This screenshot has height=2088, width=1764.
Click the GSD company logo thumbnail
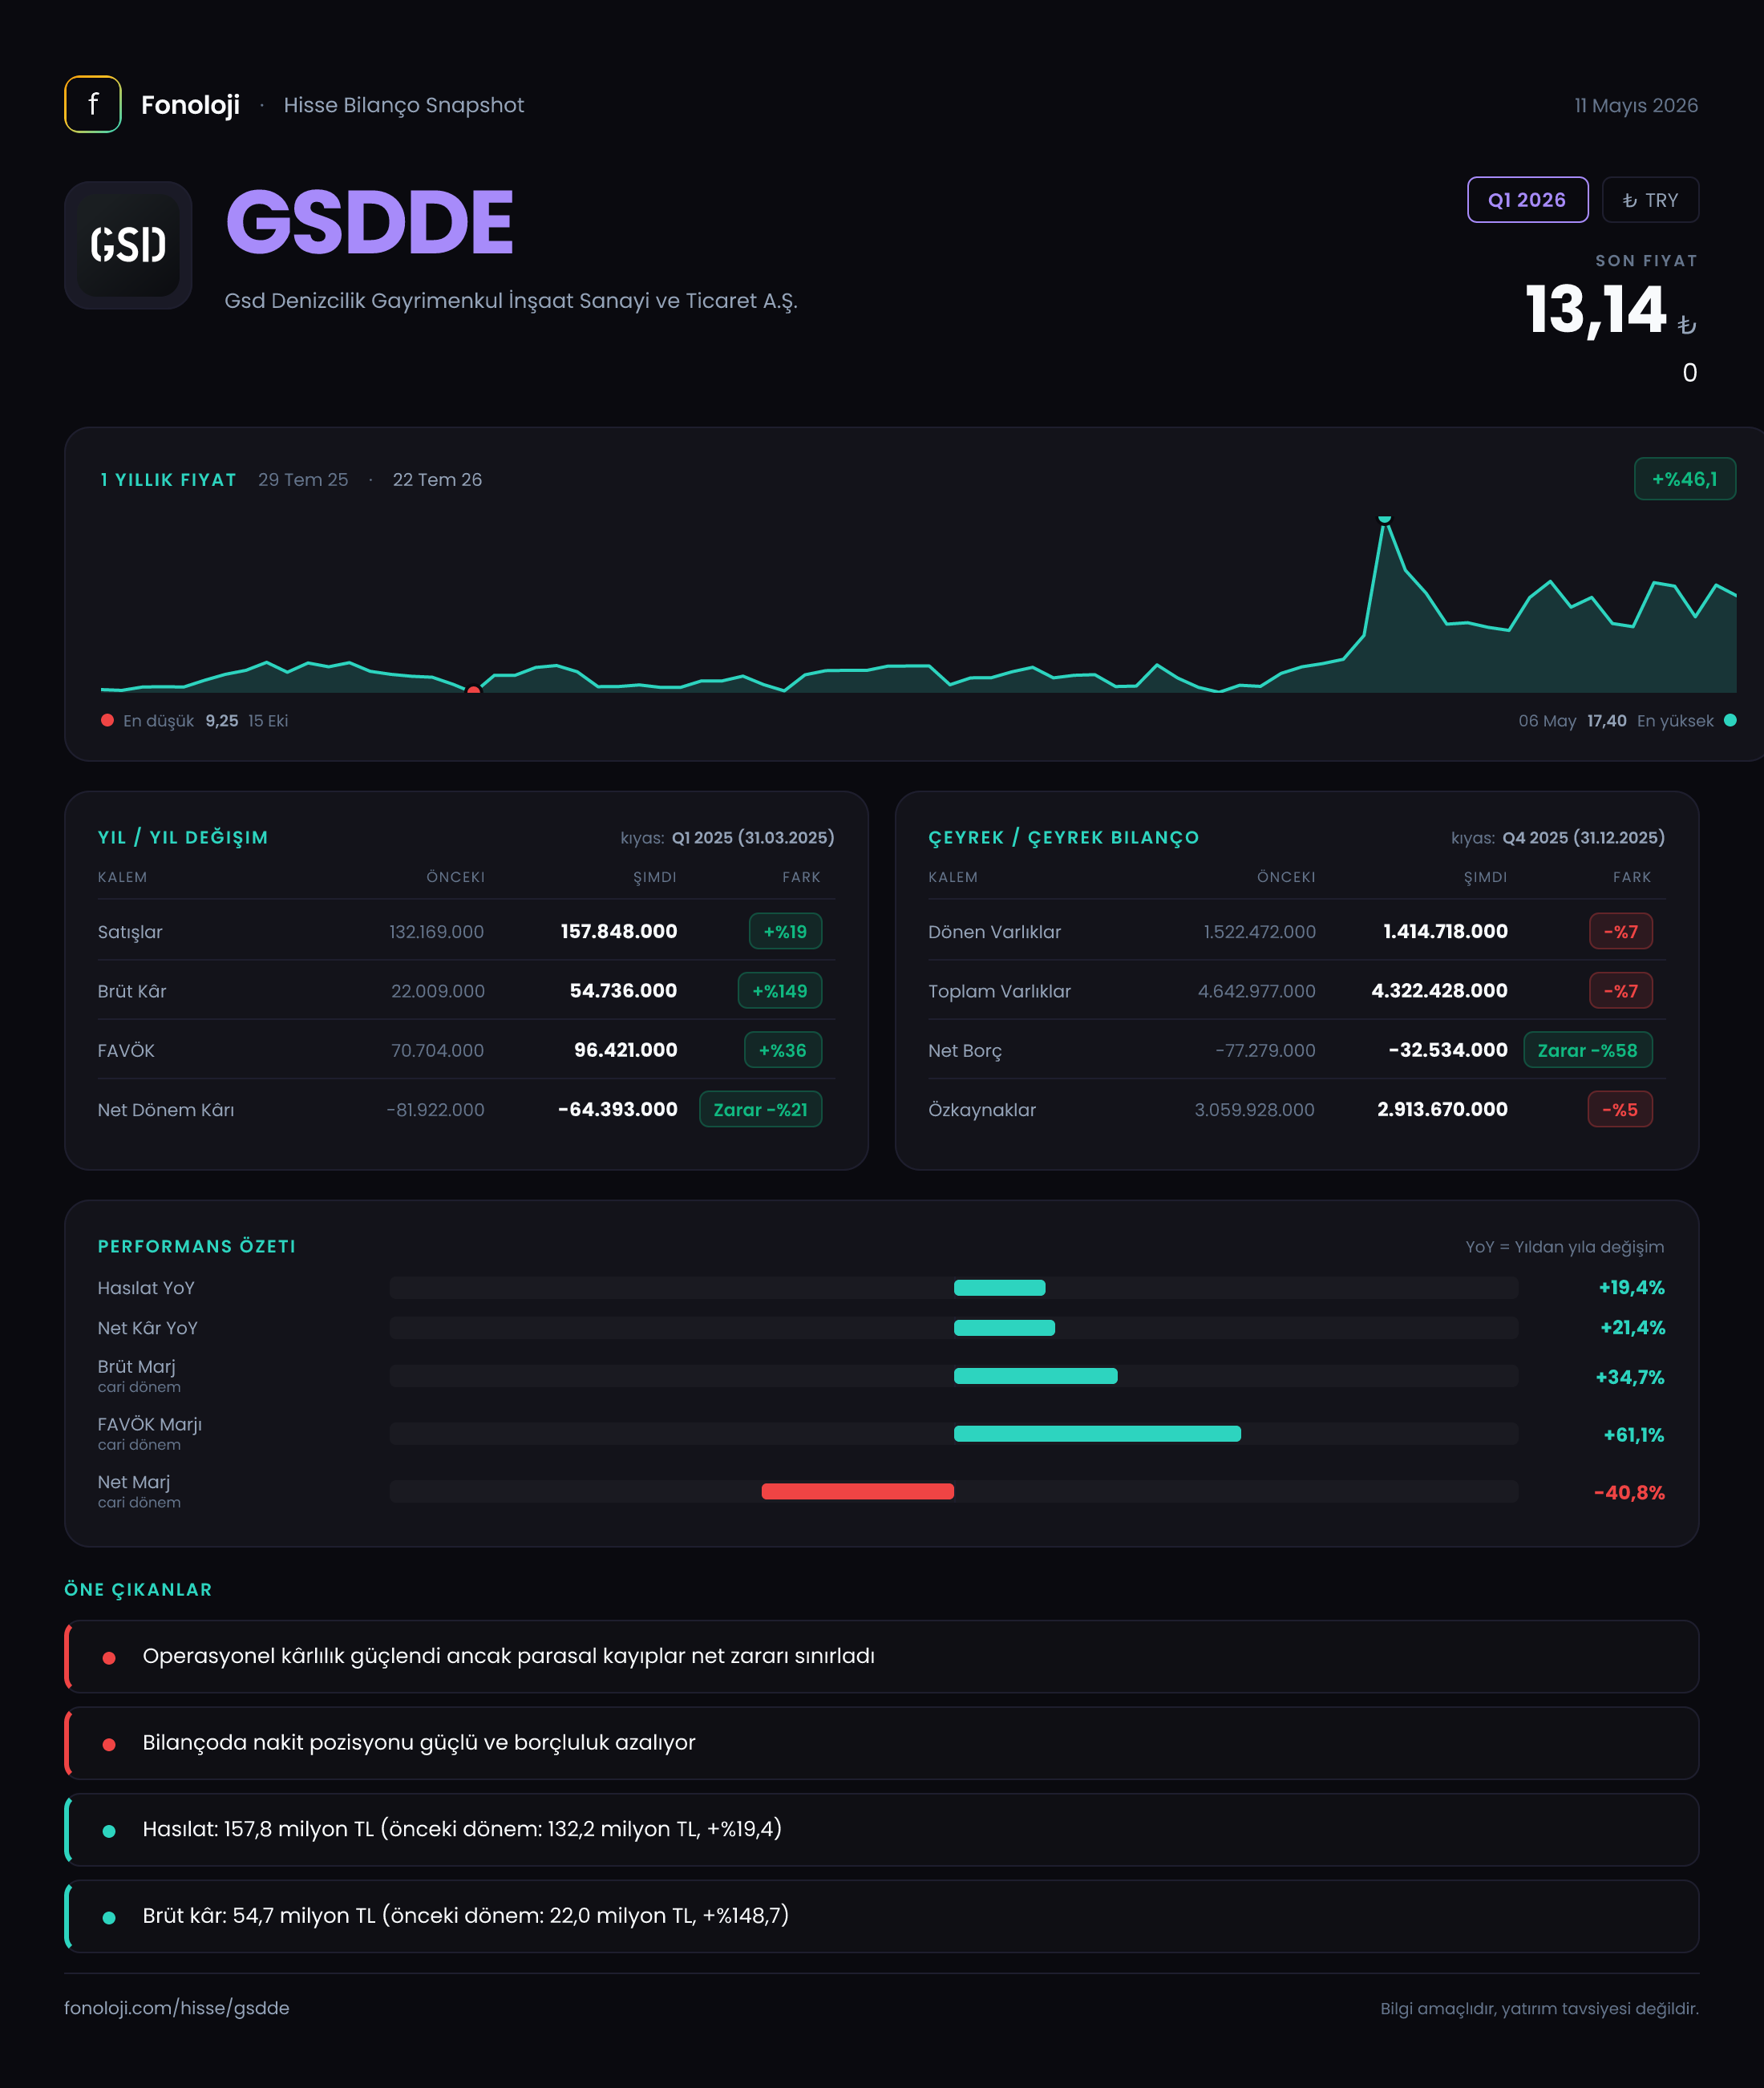coord(128,245)
